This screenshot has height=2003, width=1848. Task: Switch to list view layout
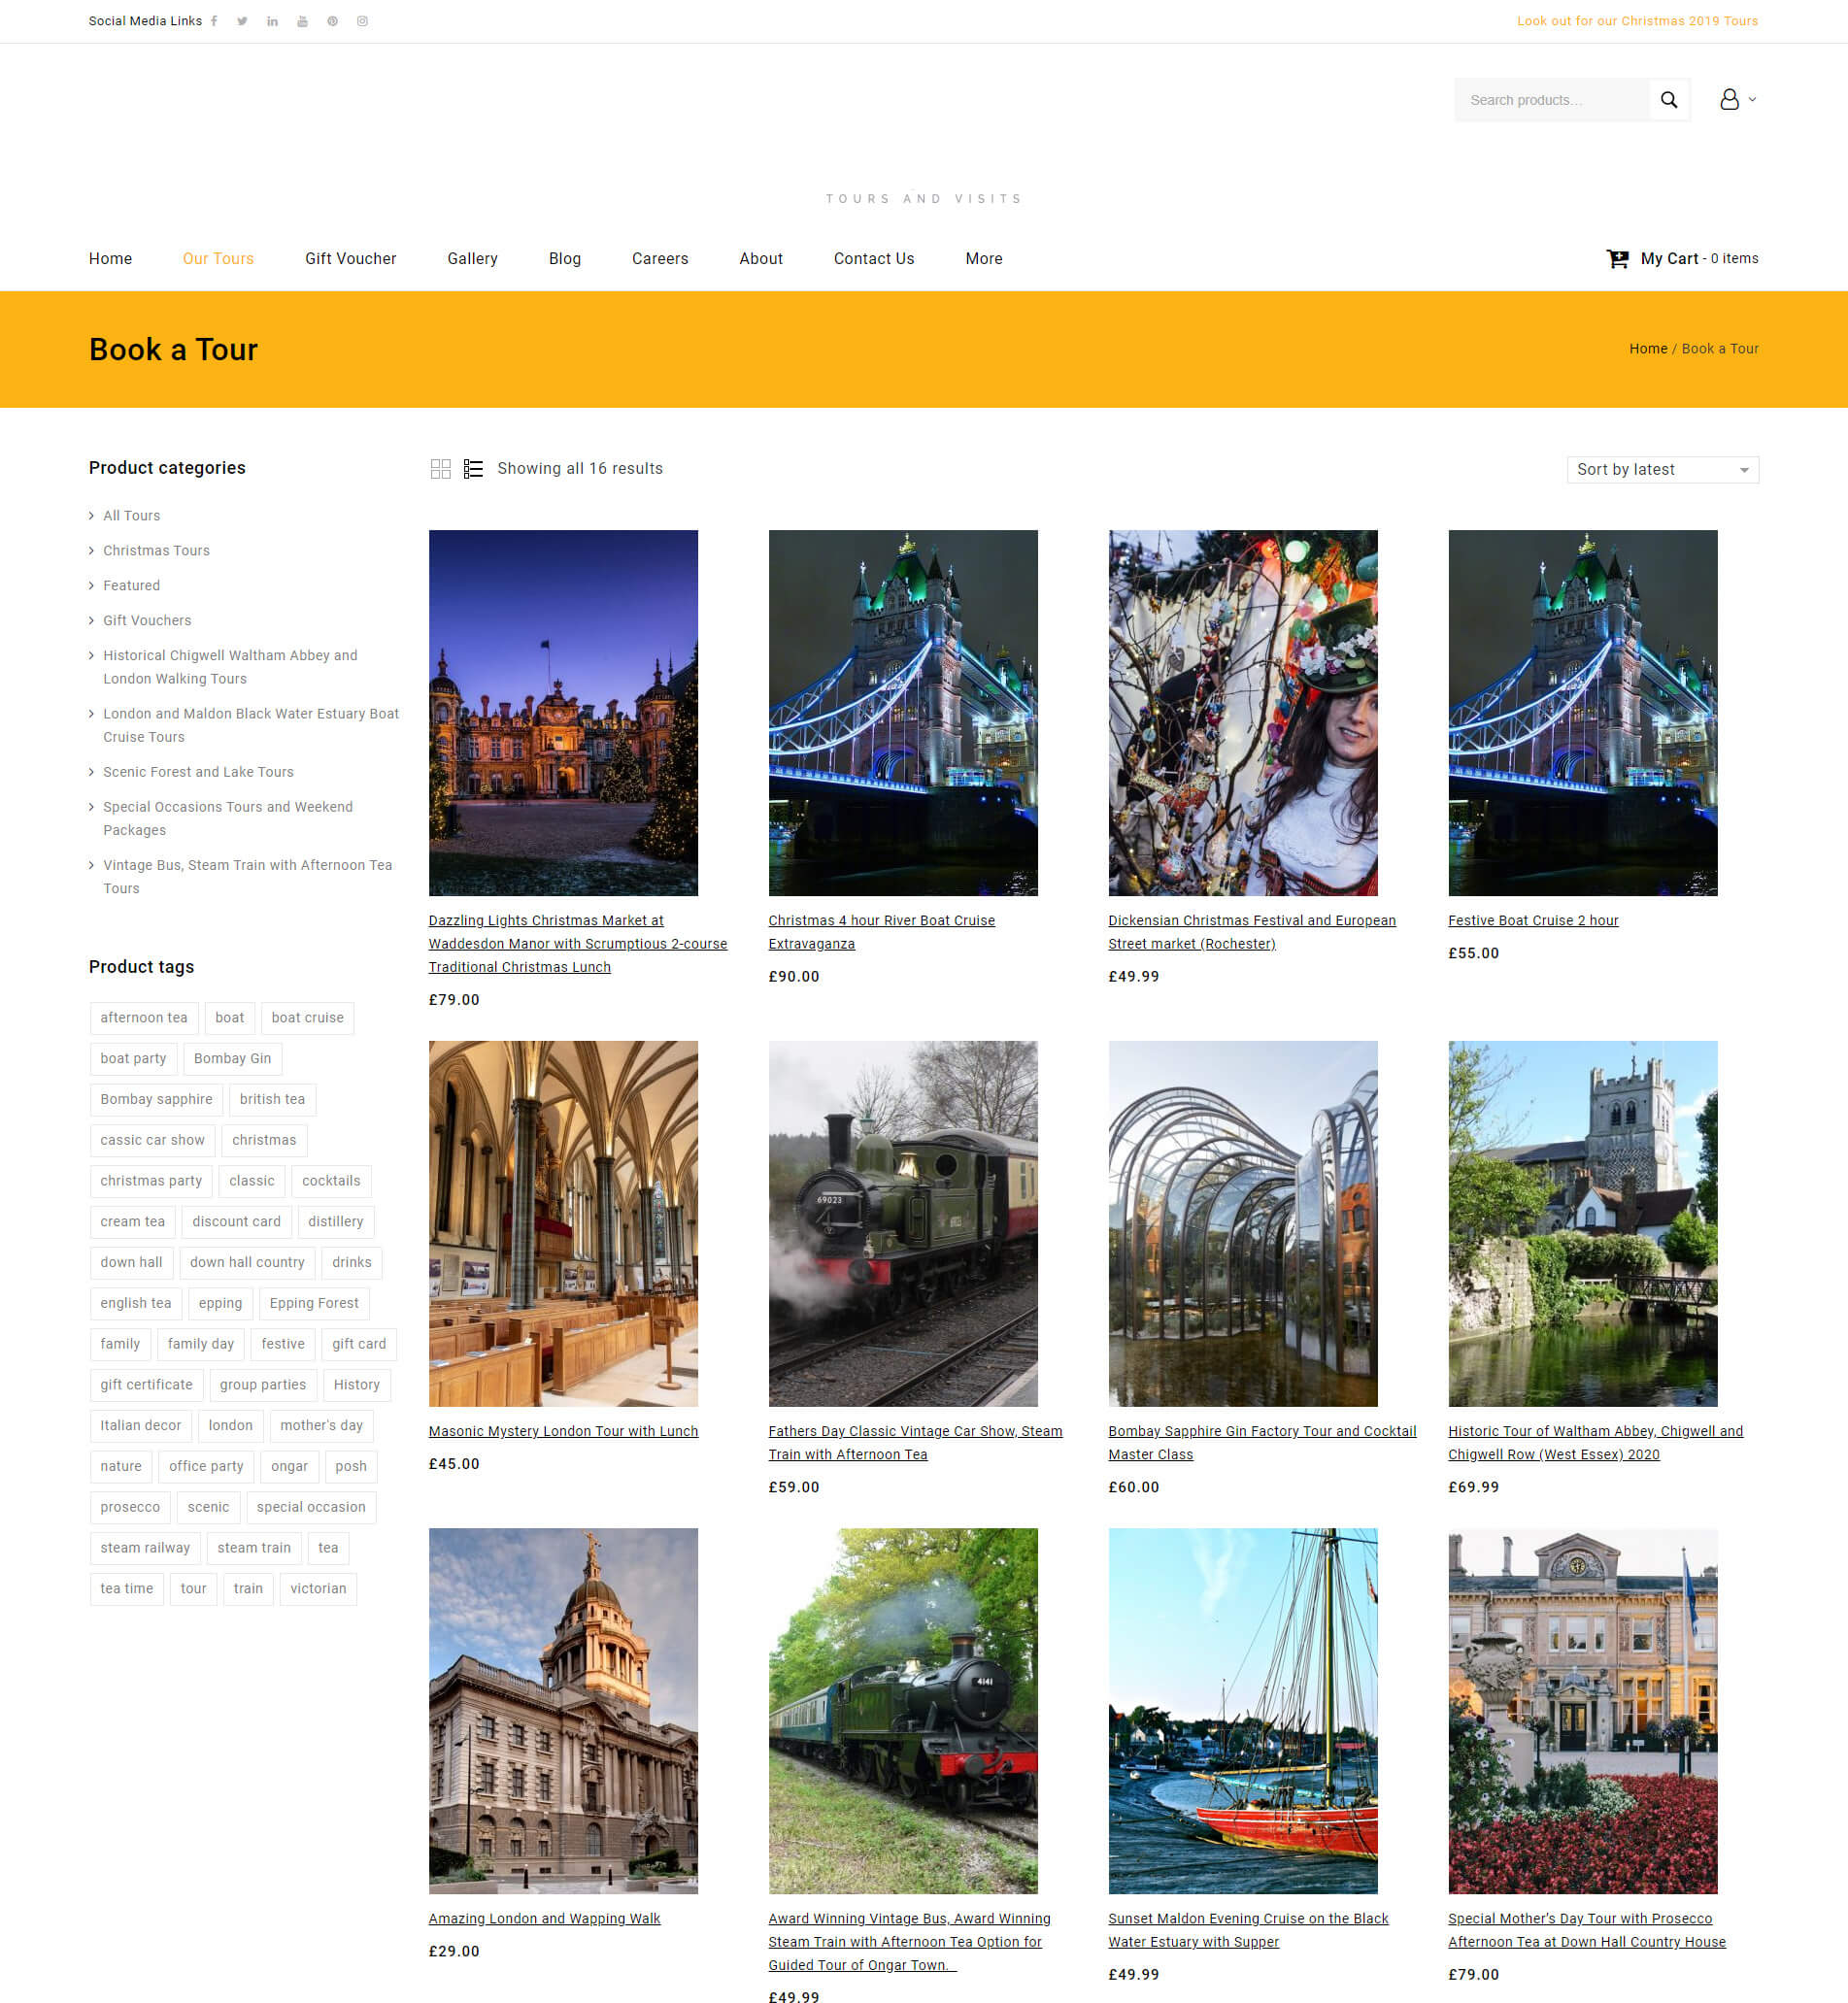tap(473, 469)
